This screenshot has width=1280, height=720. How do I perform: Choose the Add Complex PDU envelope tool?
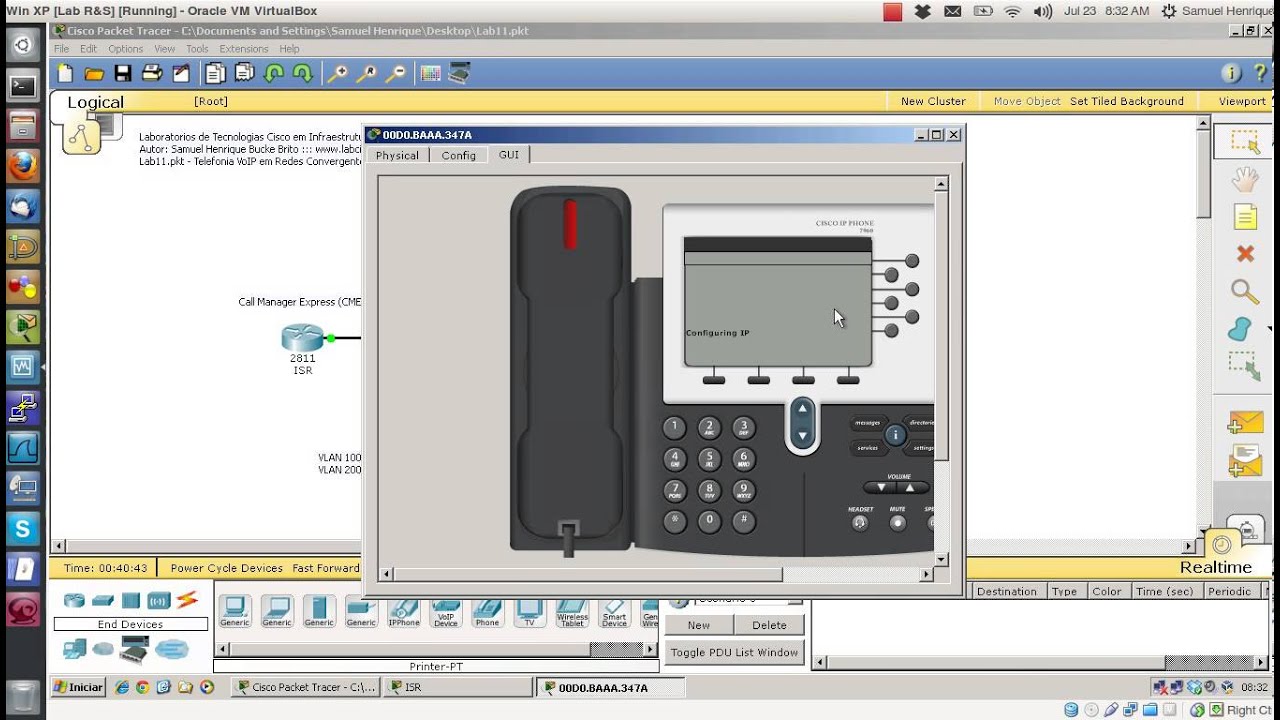point(1245,461)
